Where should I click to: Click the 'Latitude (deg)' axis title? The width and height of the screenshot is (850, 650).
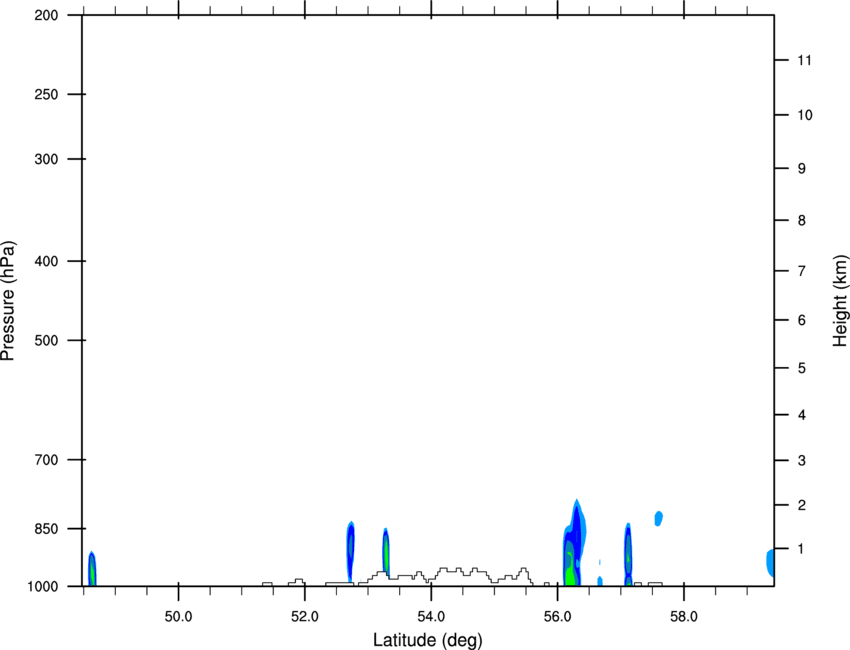tap(428, 640)
